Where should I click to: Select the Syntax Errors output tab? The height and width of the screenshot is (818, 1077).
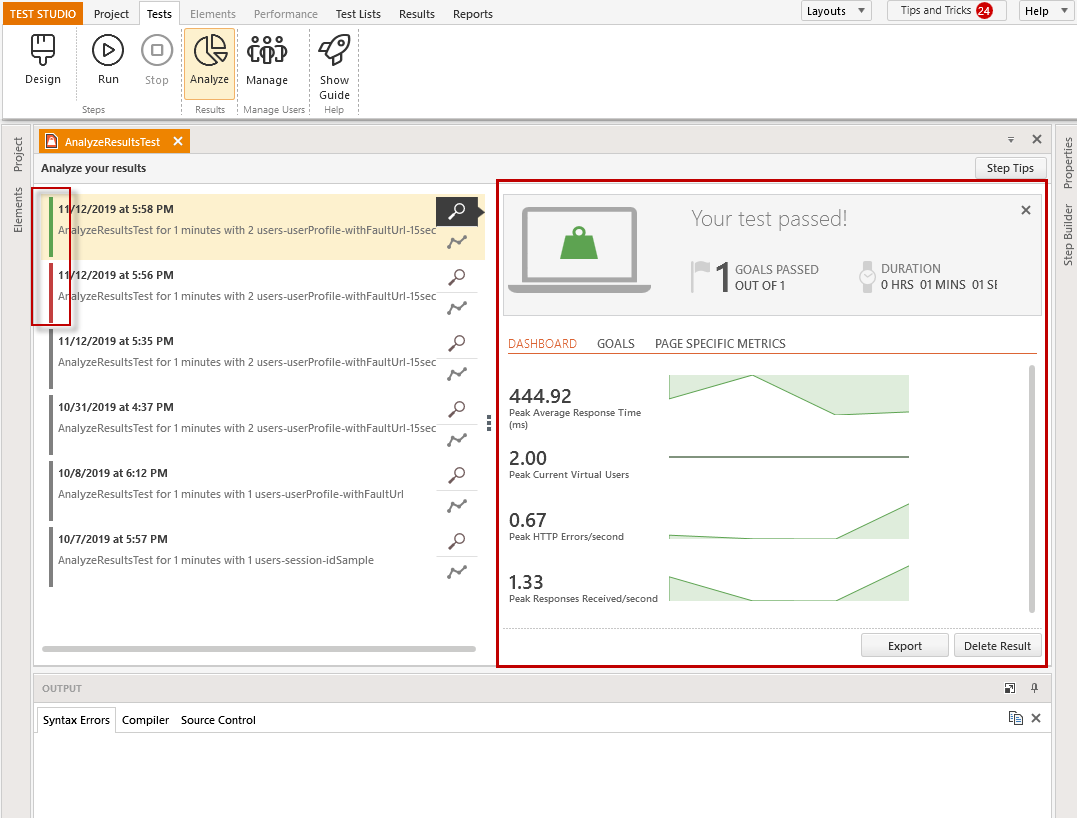[76, 720]
